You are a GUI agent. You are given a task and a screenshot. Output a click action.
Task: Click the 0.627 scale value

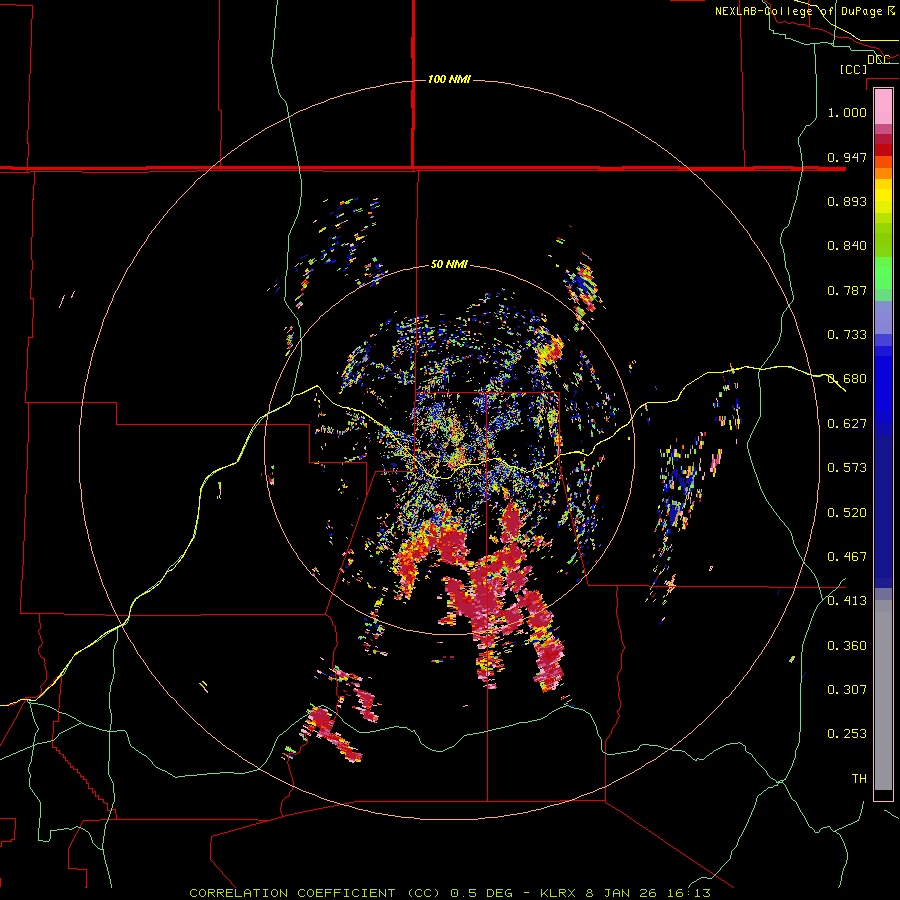[x=847, y=423]
